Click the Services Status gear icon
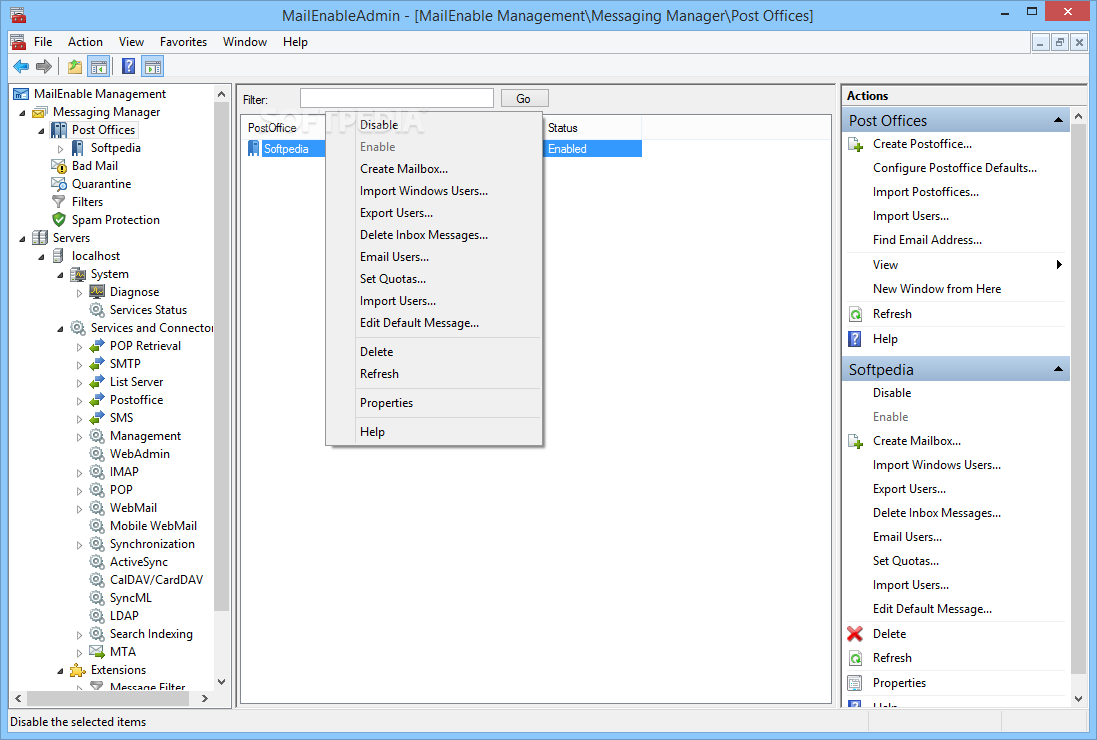Image resolution: width=1097 pixels, height=740 pixels. 97,310
